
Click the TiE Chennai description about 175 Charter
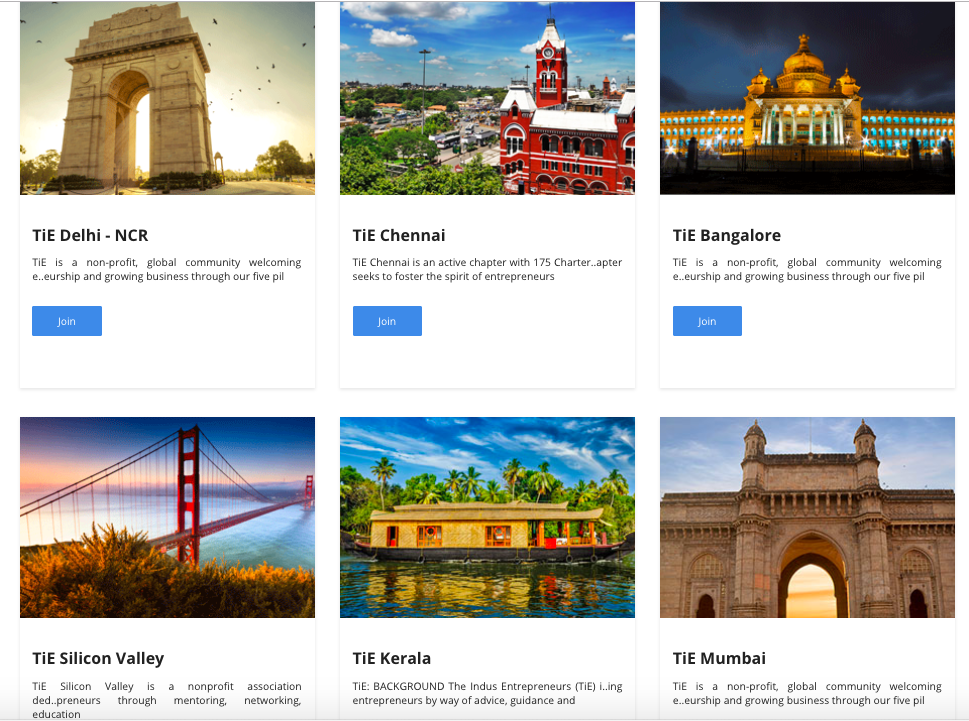coord(488,269)
